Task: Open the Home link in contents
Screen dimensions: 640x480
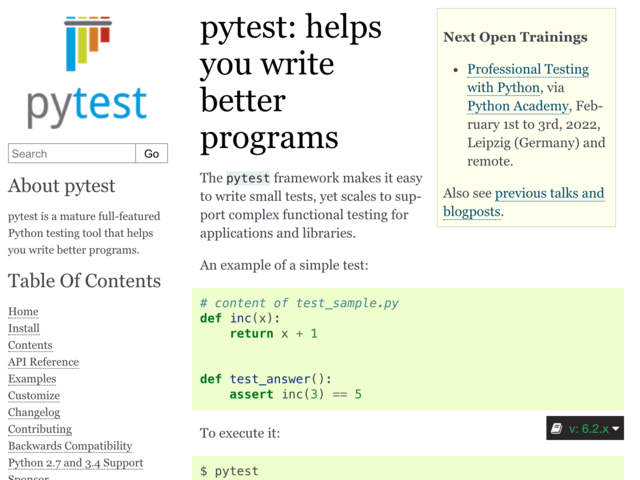Action: point(23,311)
